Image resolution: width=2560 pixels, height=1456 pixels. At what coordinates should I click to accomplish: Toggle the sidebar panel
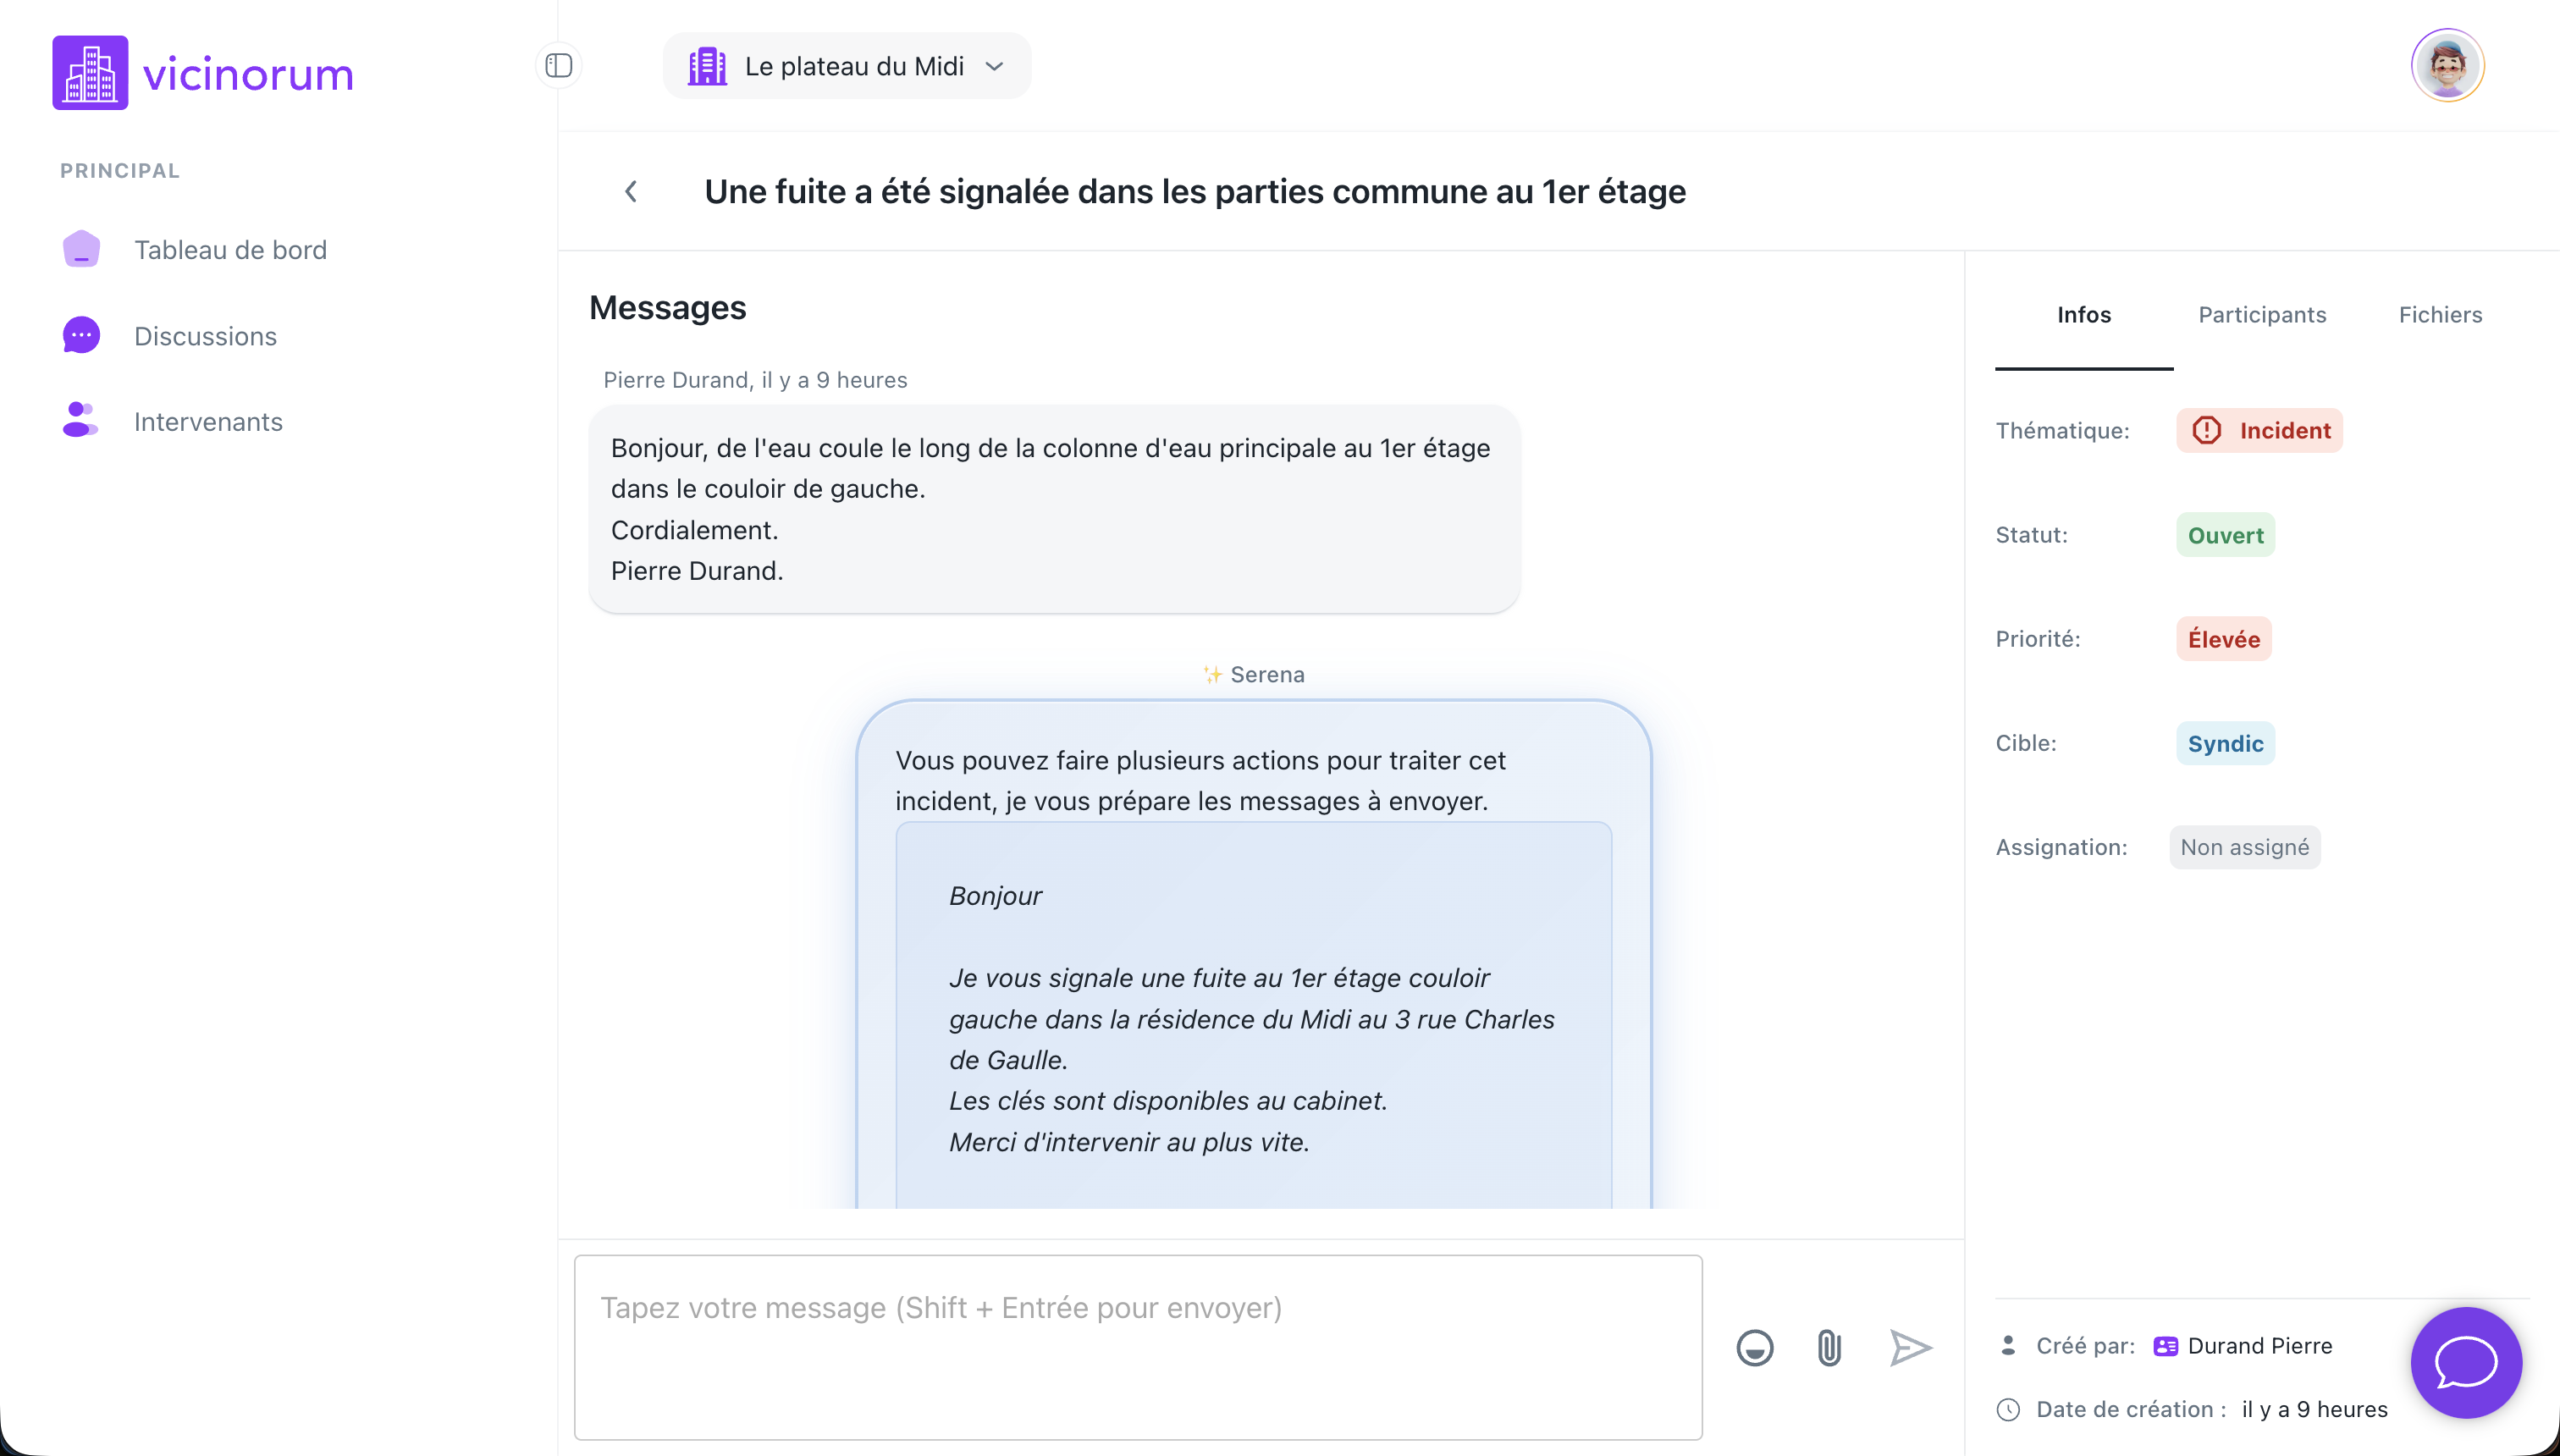[x=558, y=66]
